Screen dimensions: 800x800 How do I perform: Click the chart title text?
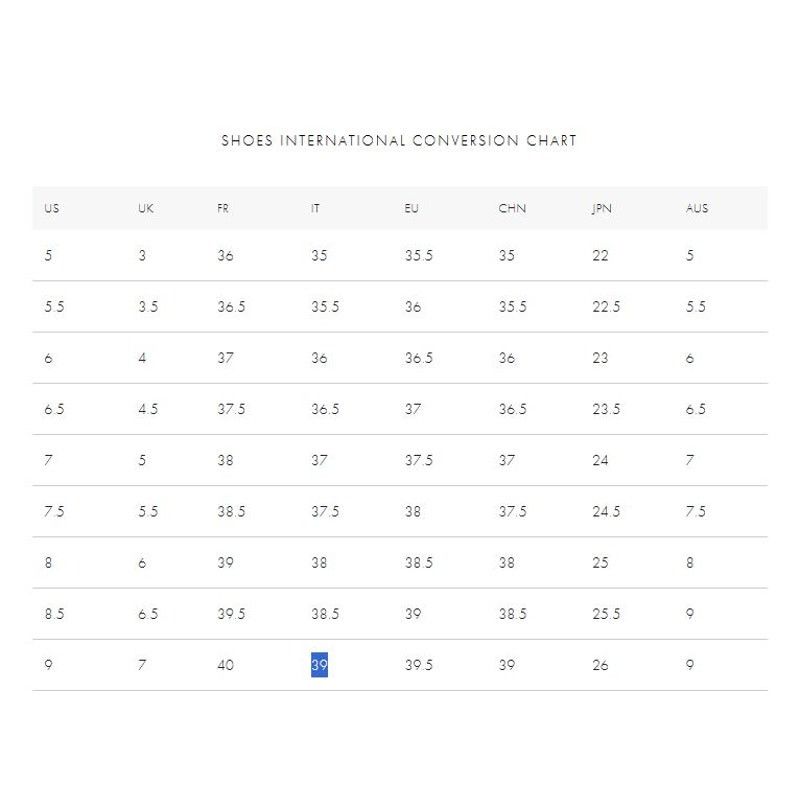pyautogui.click(x=399, y=140)
